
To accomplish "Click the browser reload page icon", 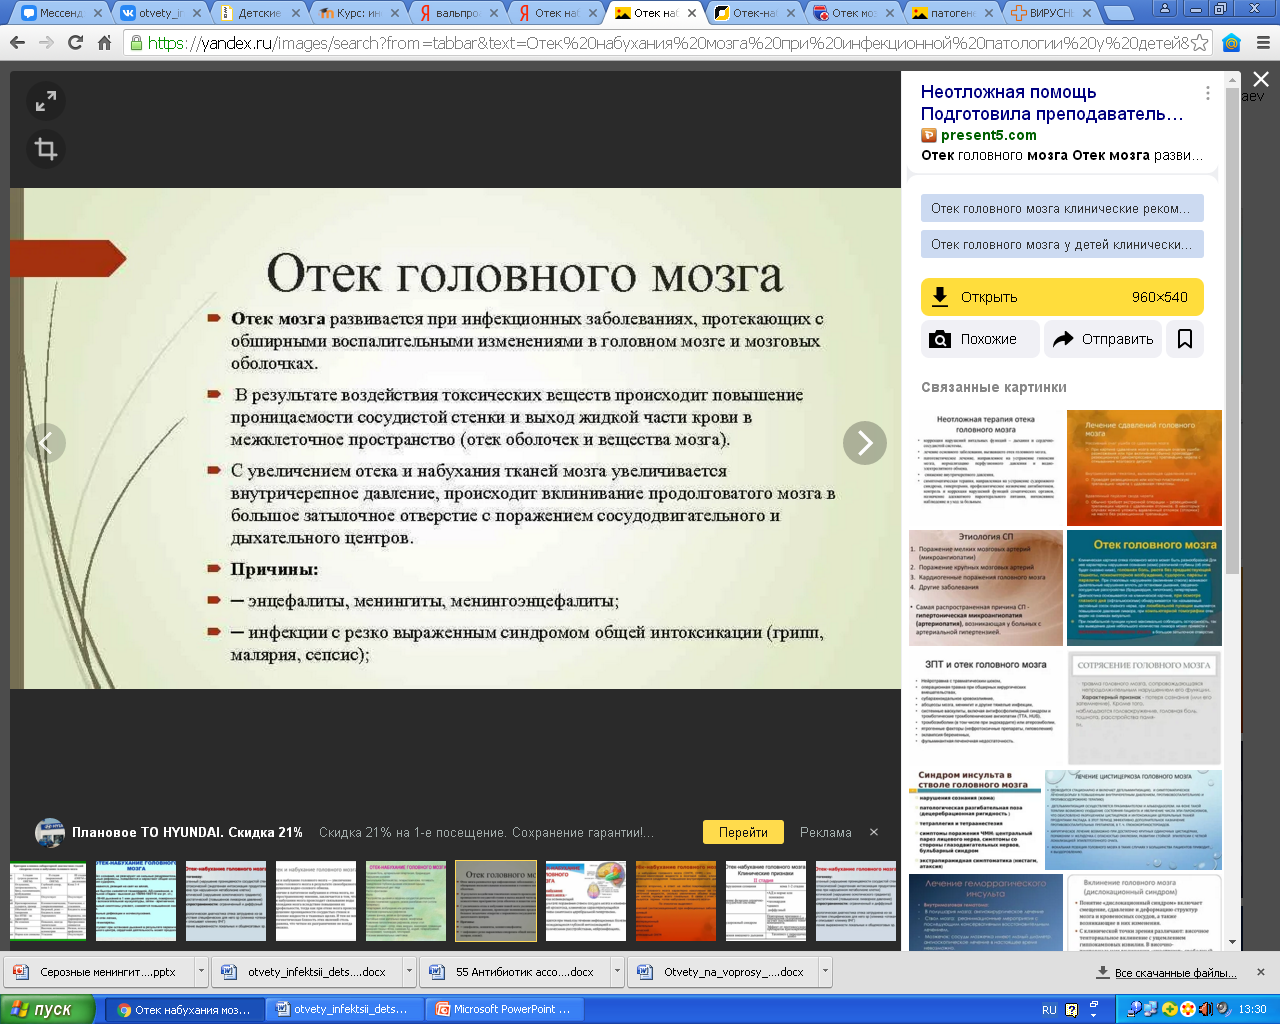I will (75, 43).
